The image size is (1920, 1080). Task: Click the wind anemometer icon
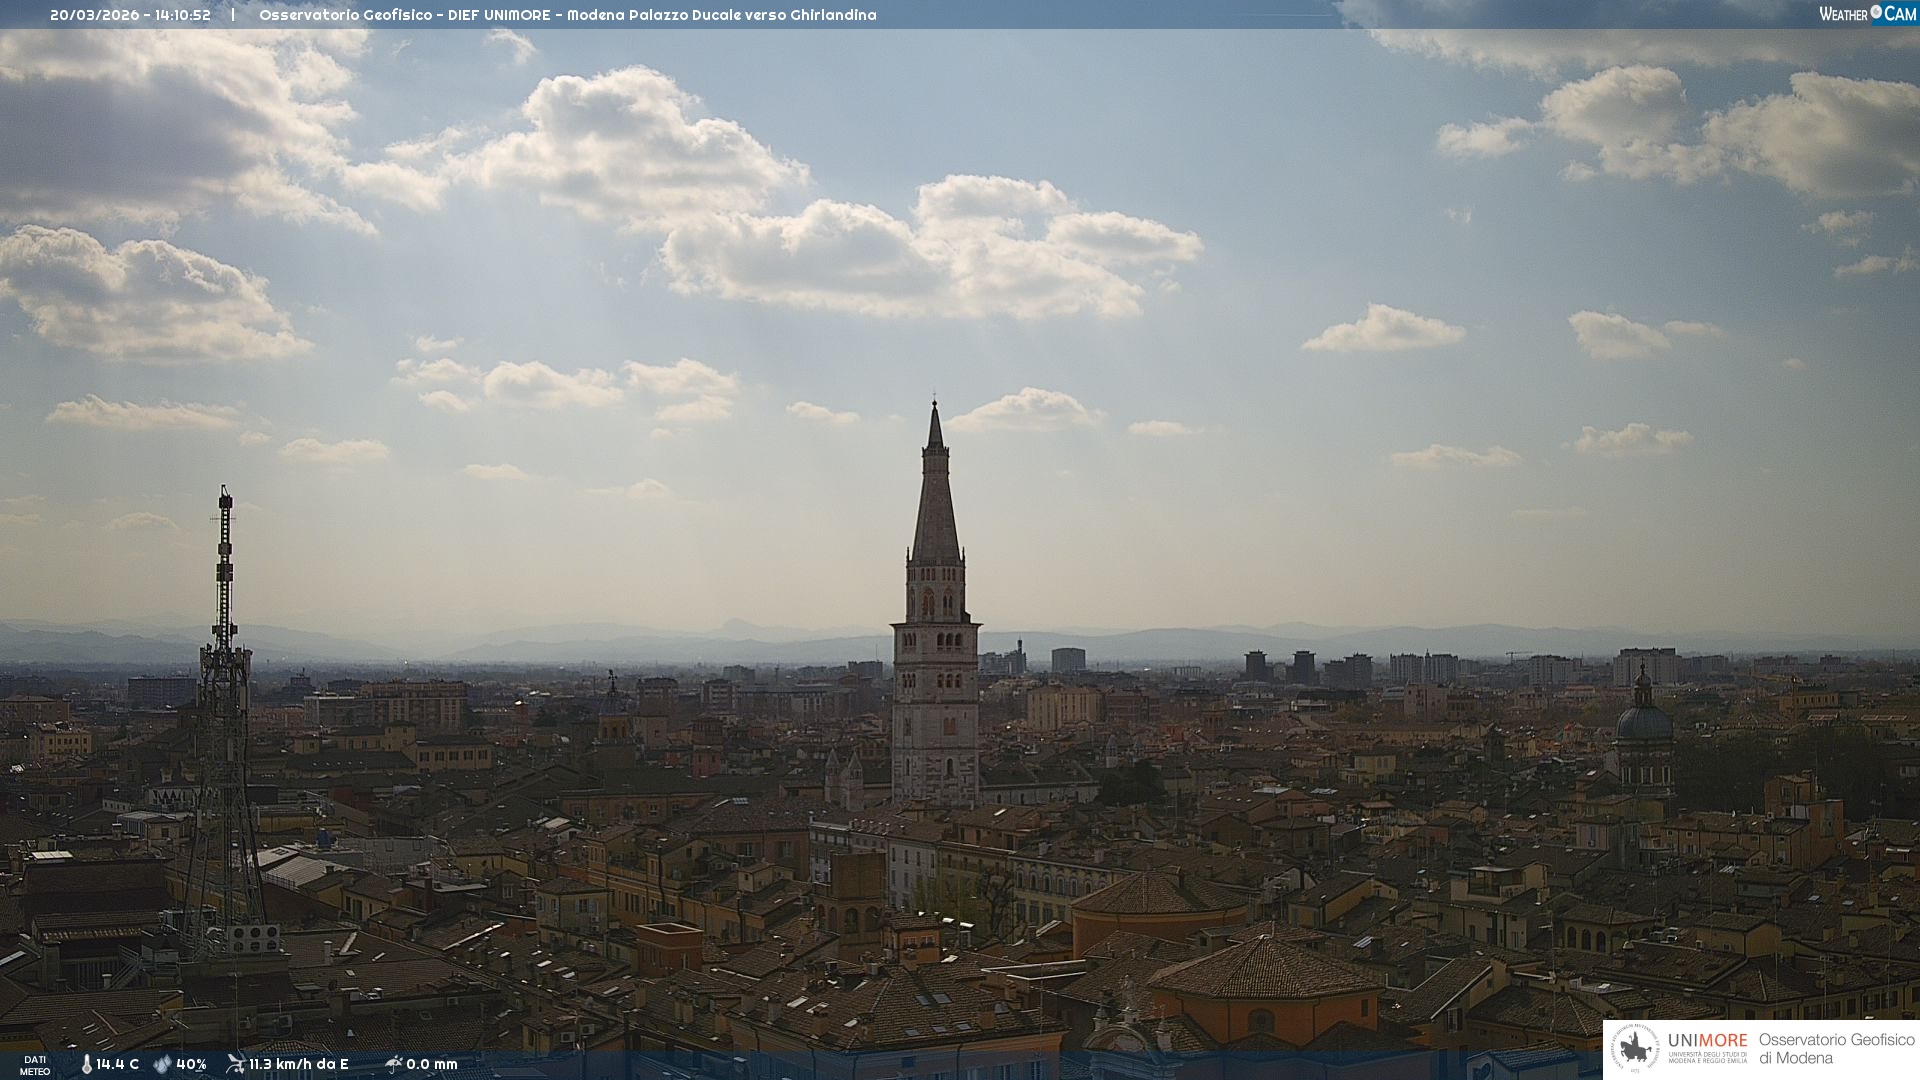(x=235, y=1064)
